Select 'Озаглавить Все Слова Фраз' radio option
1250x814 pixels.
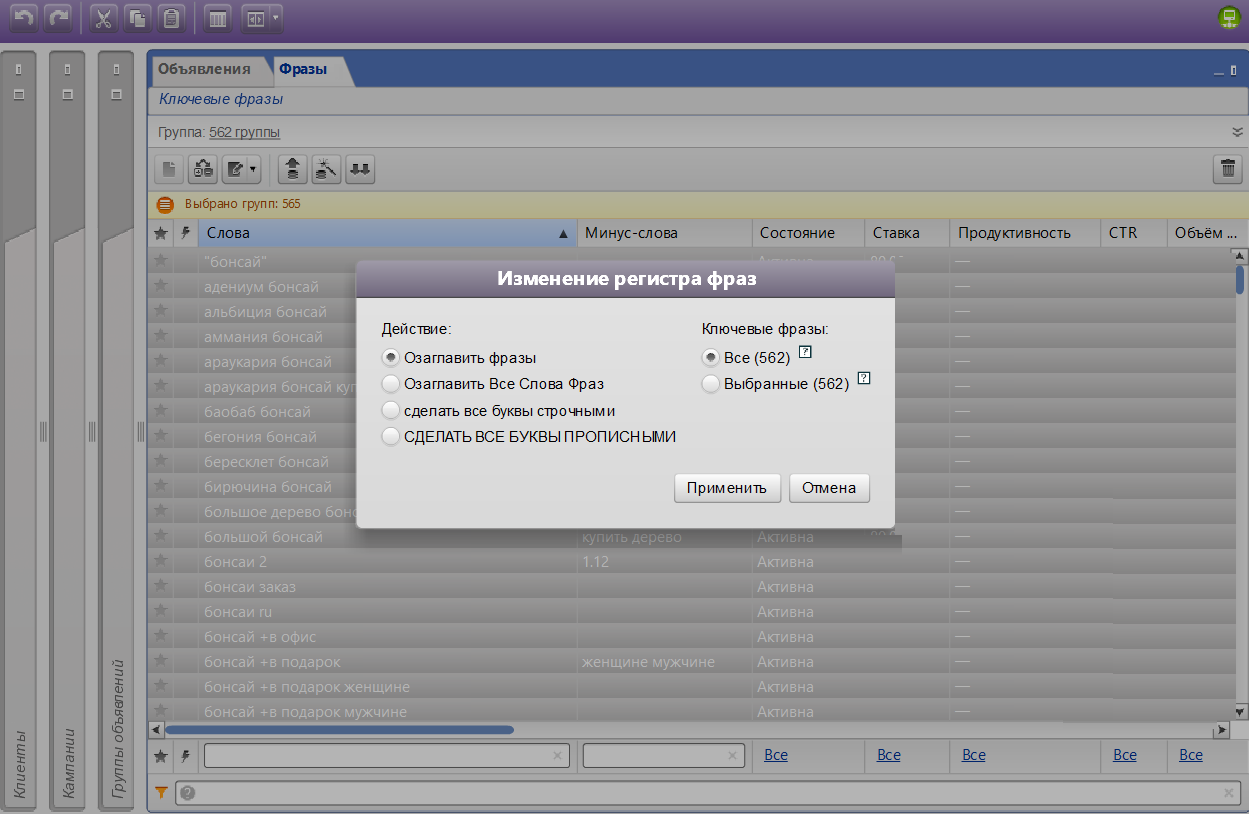(x=390, y=384)
